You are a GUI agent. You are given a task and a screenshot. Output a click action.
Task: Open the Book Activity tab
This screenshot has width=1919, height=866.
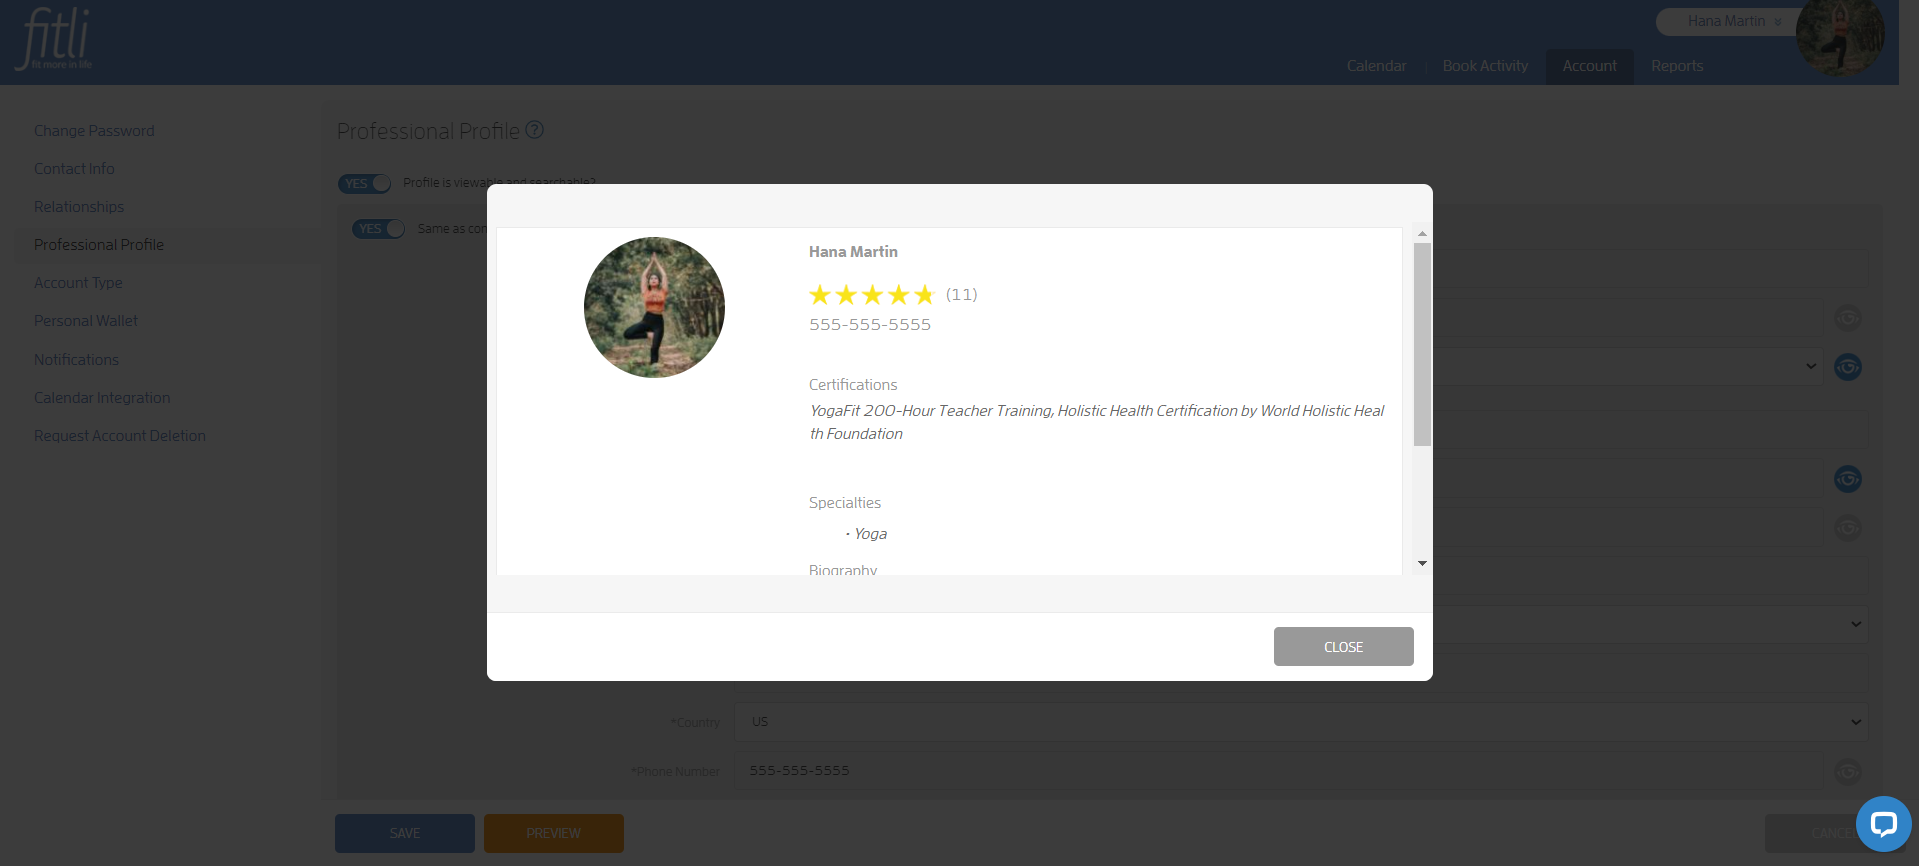[x=1485, y=66]
